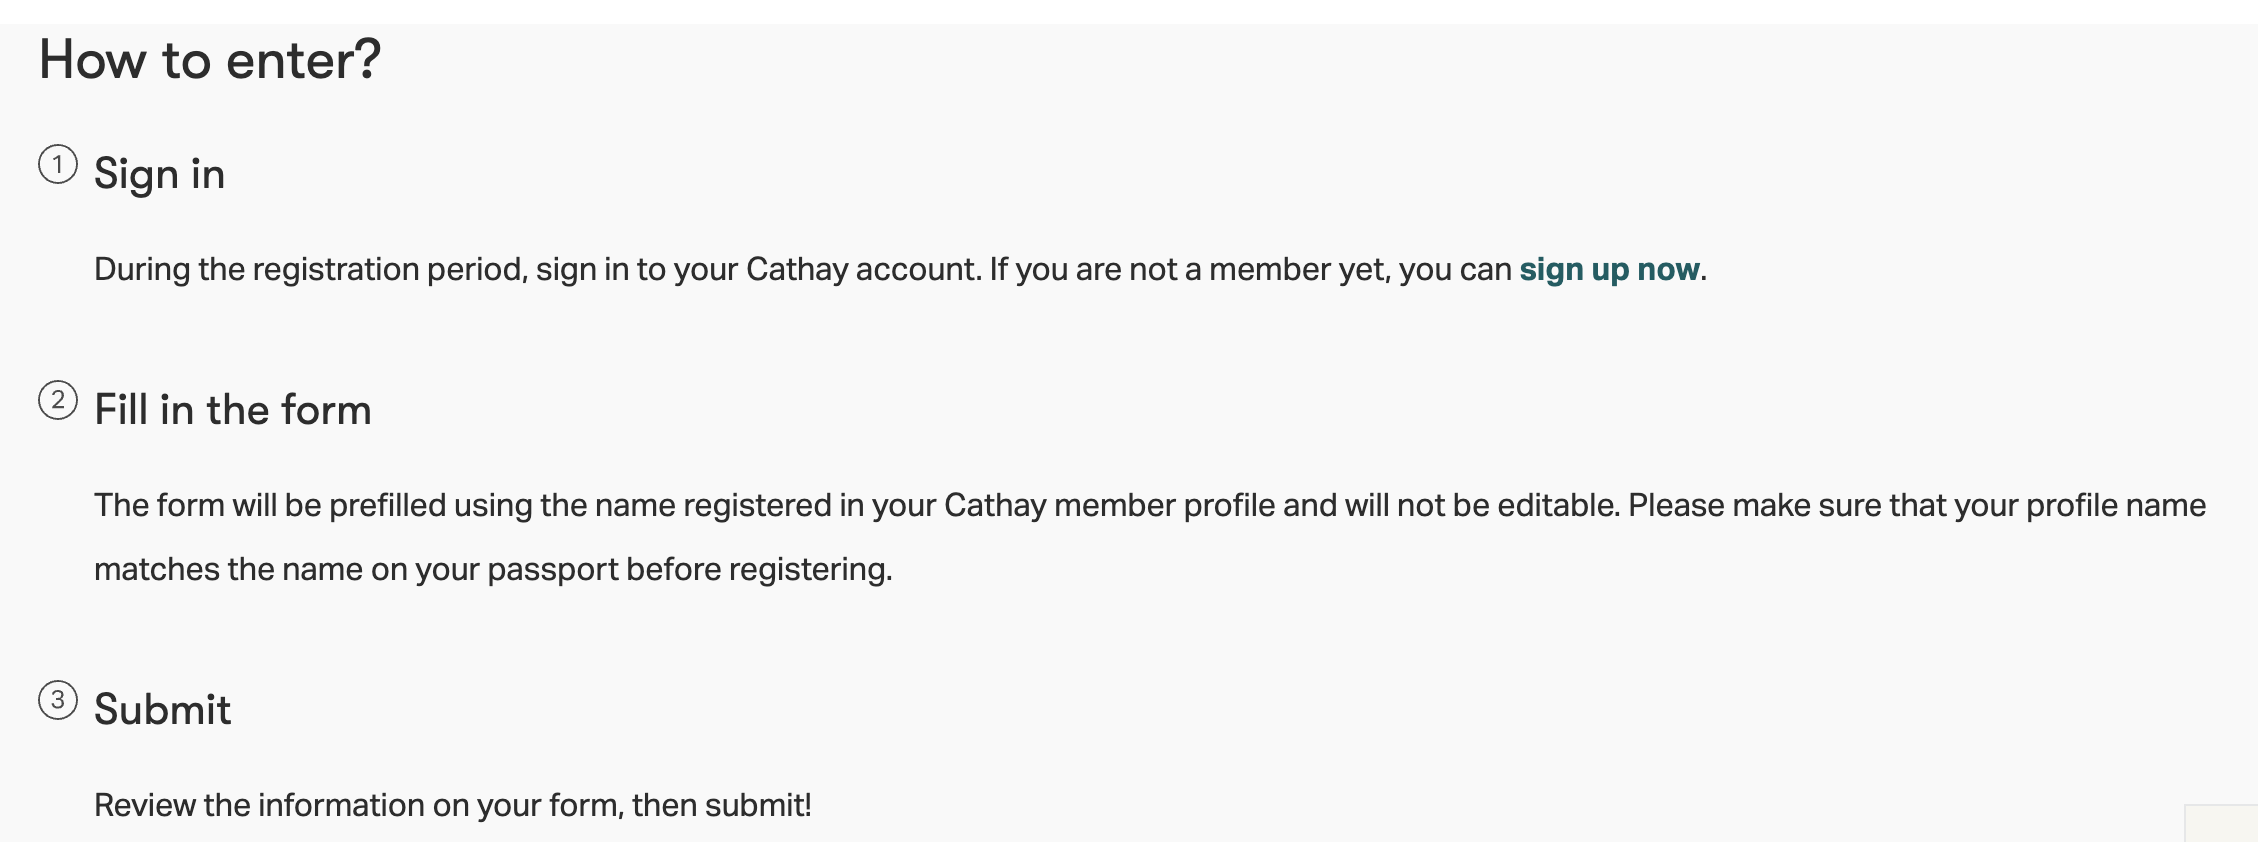
Task: Click the step 3 circled number icon
Action: (58, 700)
